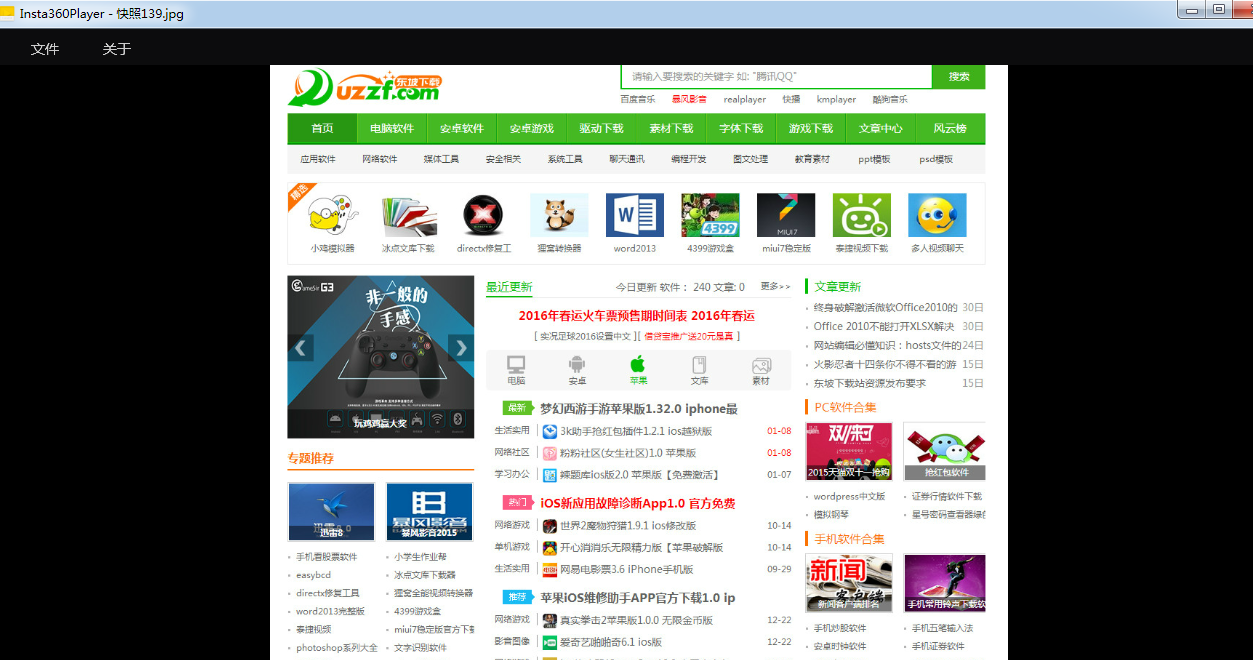This screenshot has height=660, width=1253.
Task: Select the 文库 document category icon
Action: [x=699, y=364]
